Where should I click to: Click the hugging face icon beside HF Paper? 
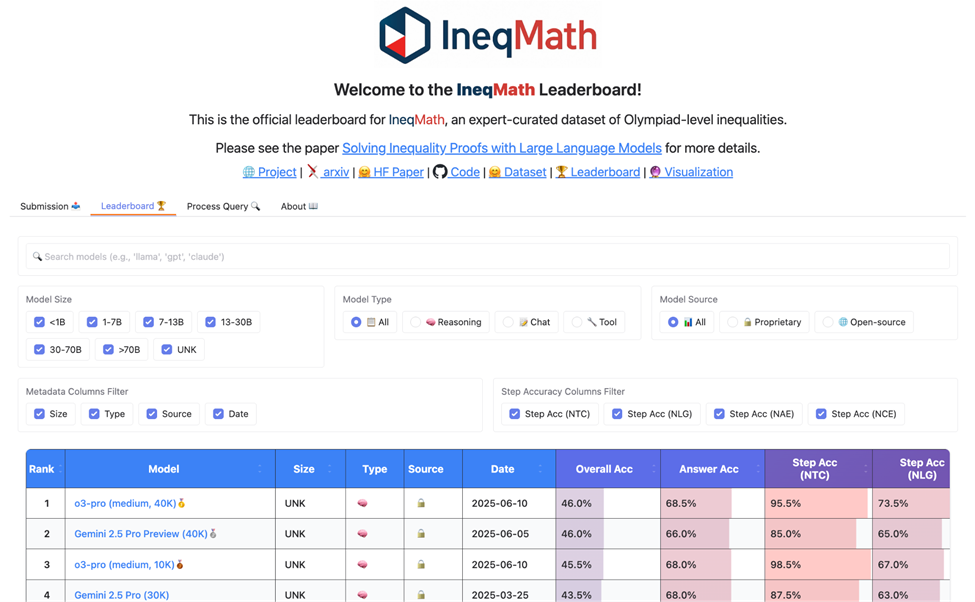pos(364,172)
